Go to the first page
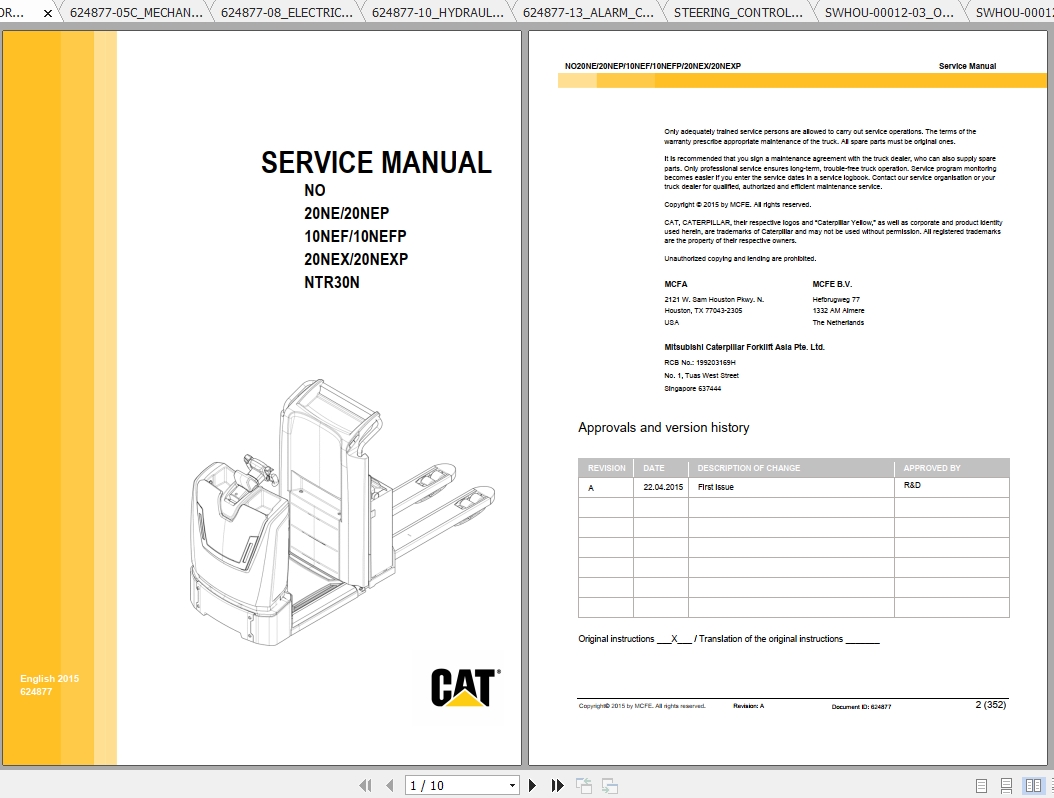Viewport: 1054px width, 798px height. (366, 785)
